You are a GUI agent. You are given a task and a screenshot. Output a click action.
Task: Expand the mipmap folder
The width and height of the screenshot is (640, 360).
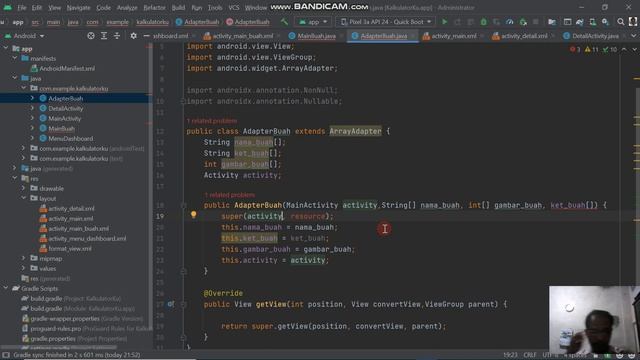tap(24, 258)
